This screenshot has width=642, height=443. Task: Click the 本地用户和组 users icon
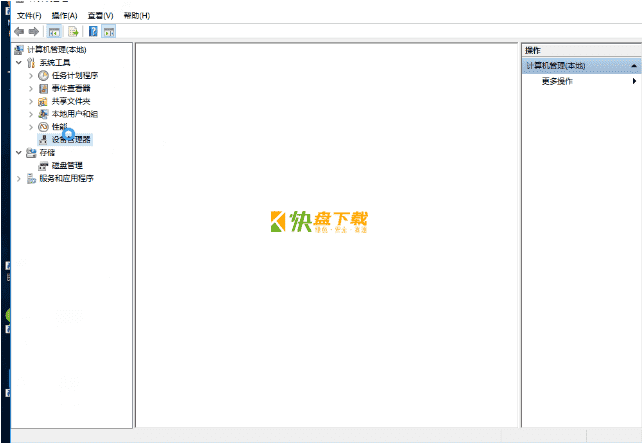pyautogui.click(x=43, y=114)
